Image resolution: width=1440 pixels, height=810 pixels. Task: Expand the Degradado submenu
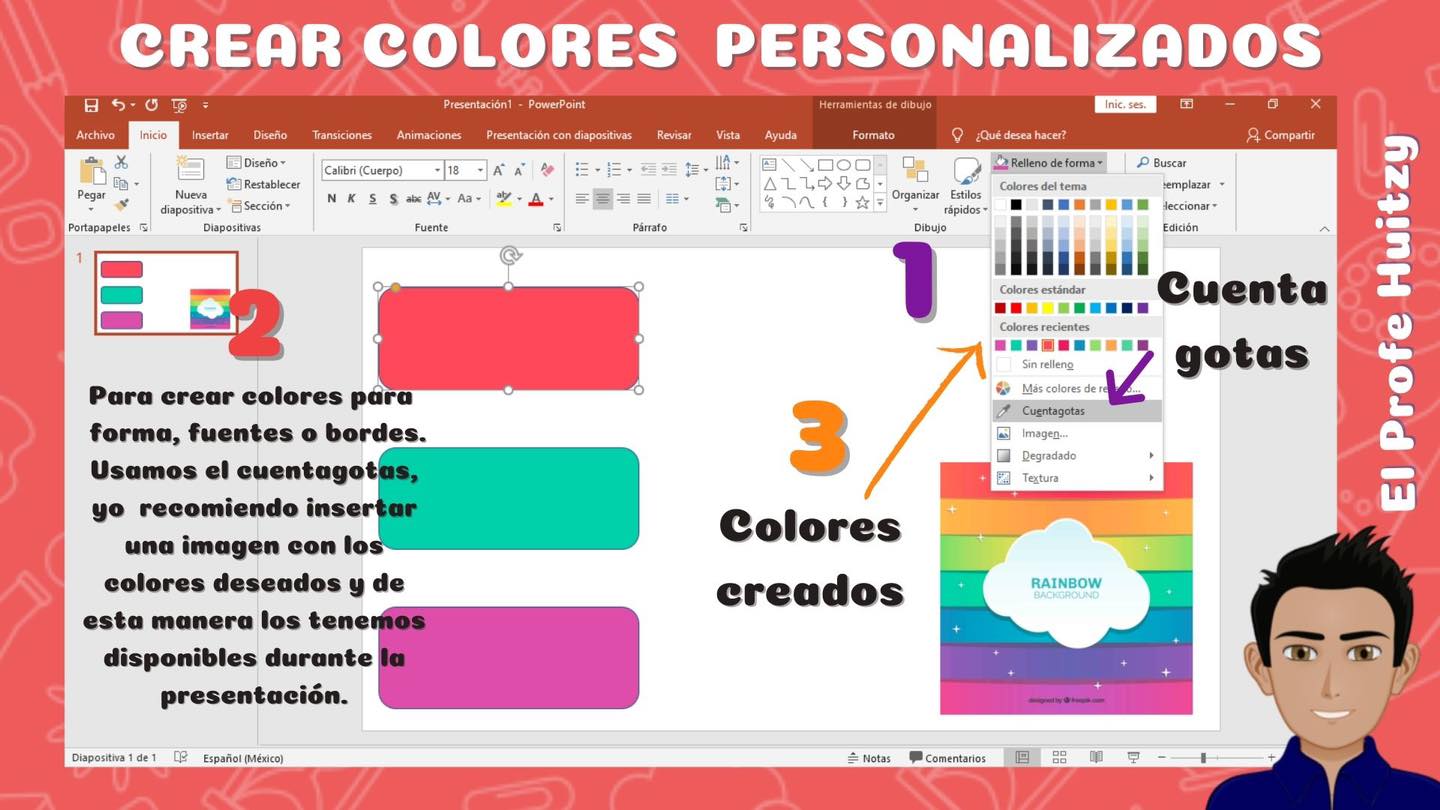[x=1077, y=456]
